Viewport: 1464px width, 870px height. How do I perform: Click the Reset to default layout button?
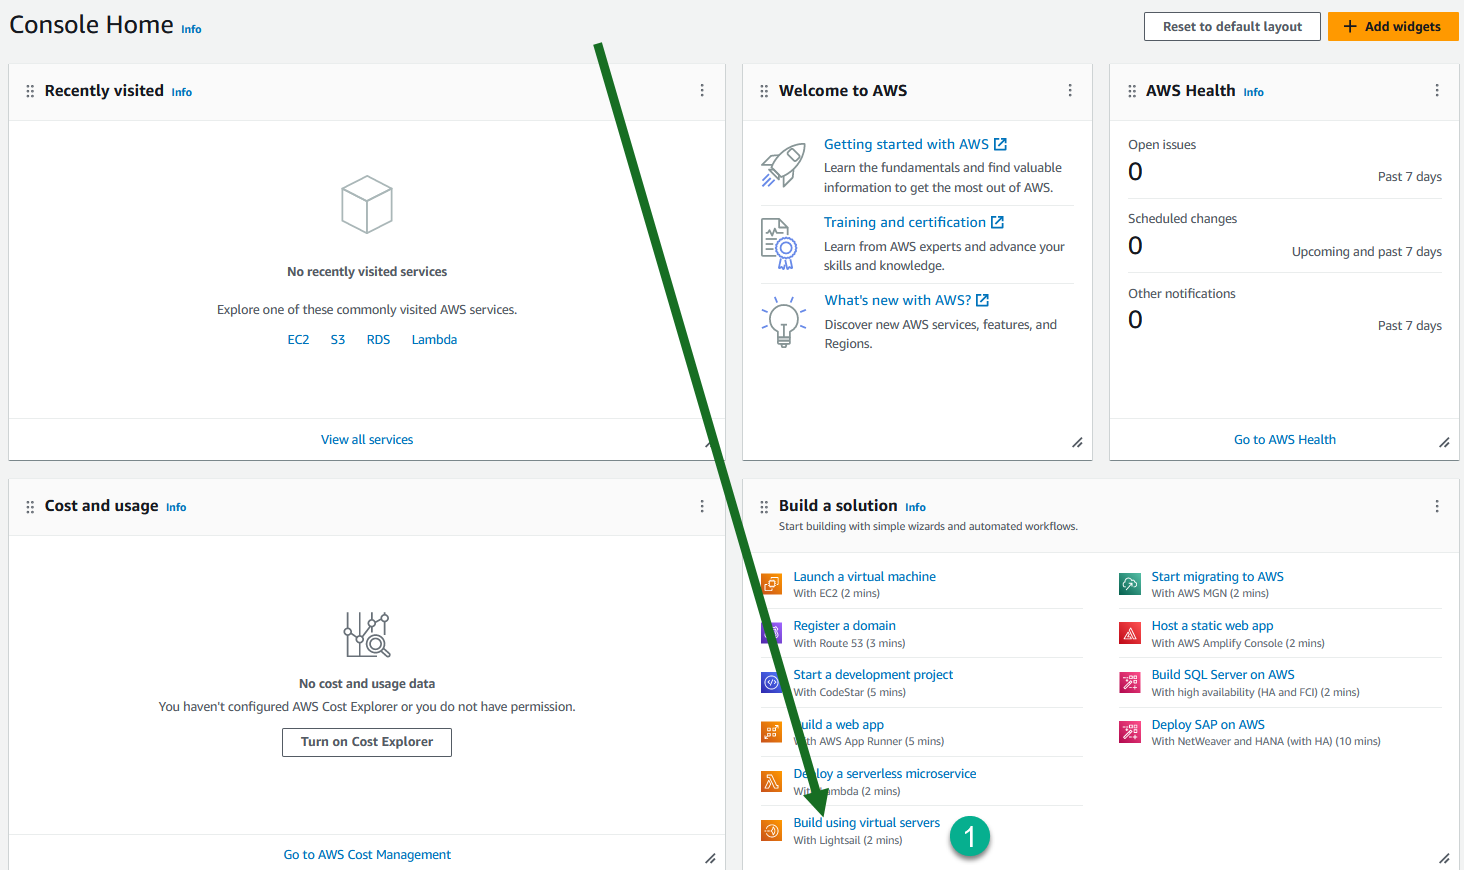(x=1232, y=27)
